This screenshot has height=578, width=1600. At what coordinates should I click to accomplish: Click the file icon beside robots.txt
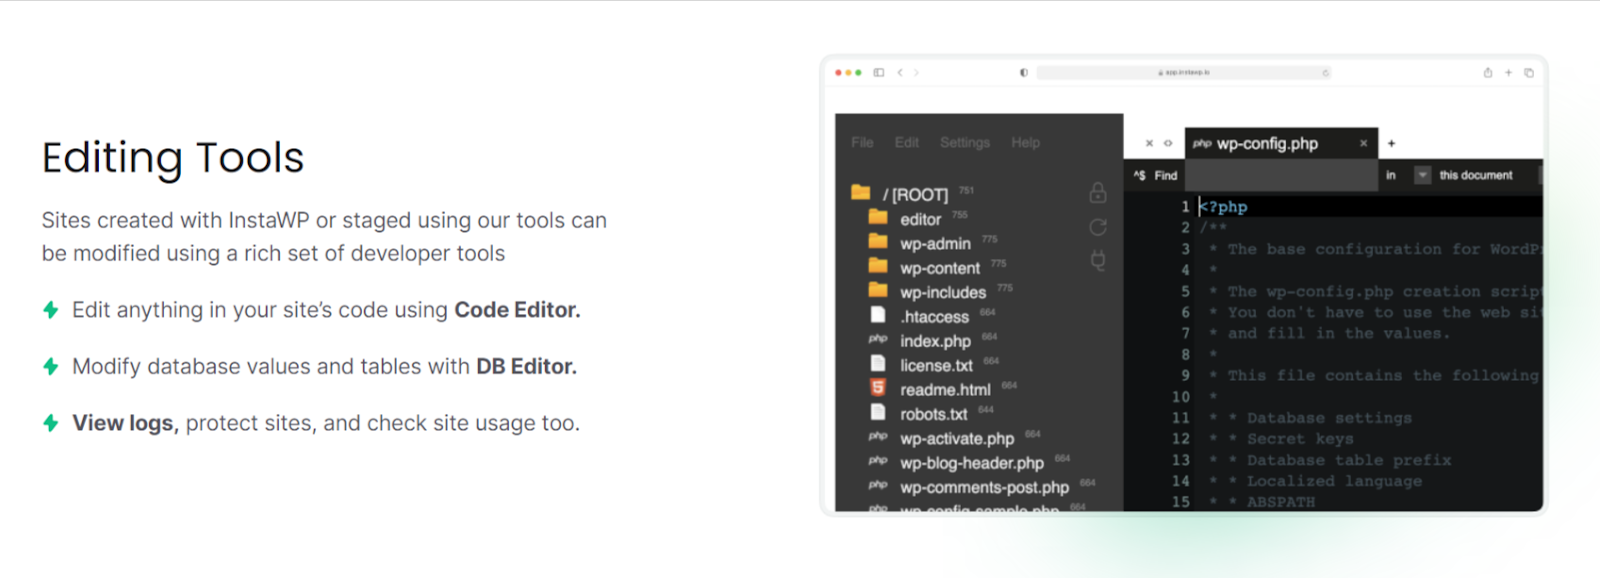coord(878,412)
